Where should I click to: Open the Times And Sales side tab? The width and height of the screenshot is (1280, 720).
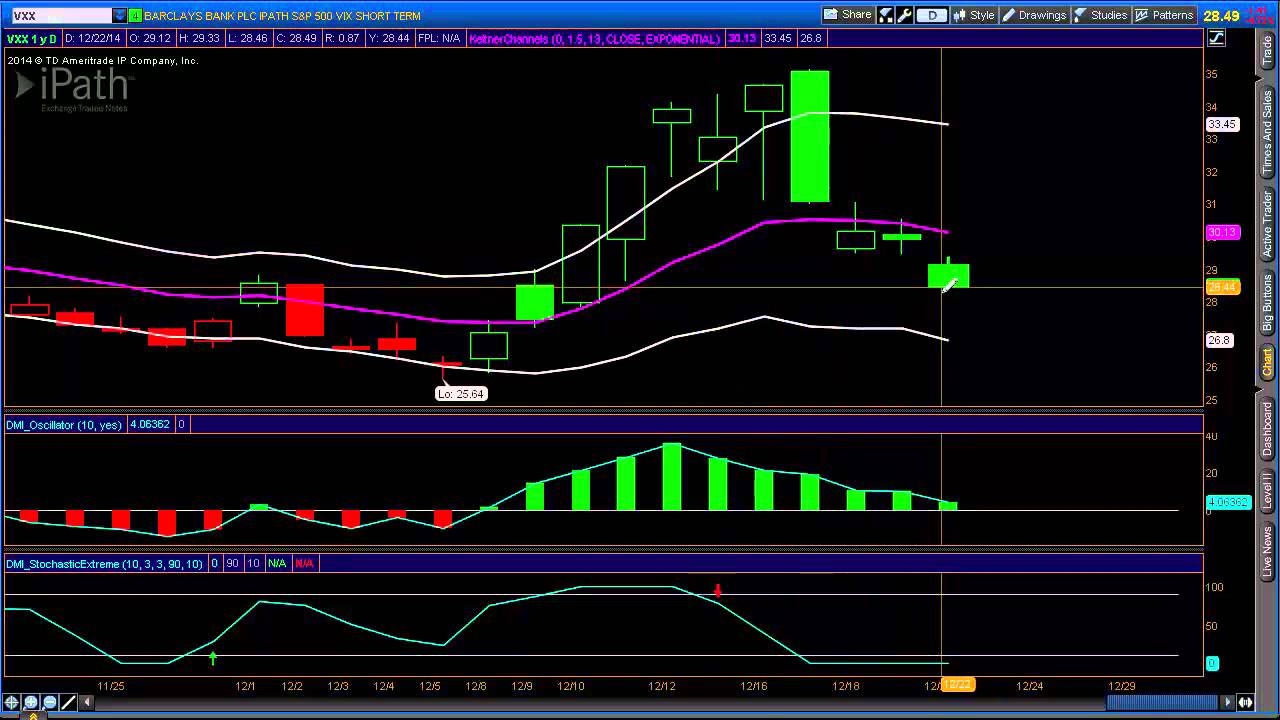(x=1267, y=131)
